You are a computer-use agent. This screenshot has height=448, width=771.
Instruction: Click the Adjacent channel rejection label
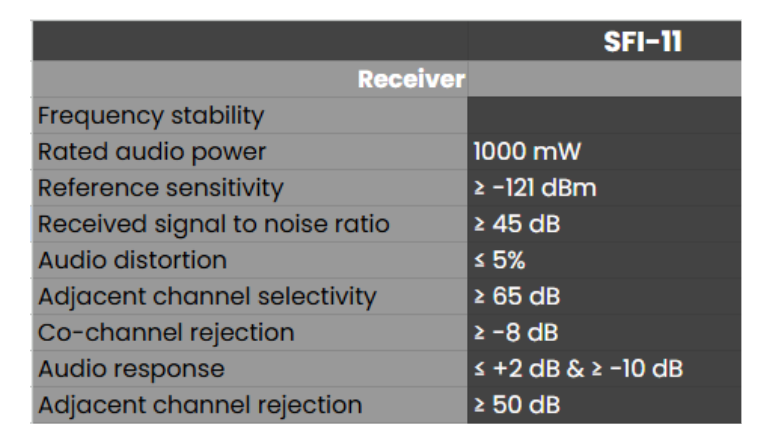(200, 405)
